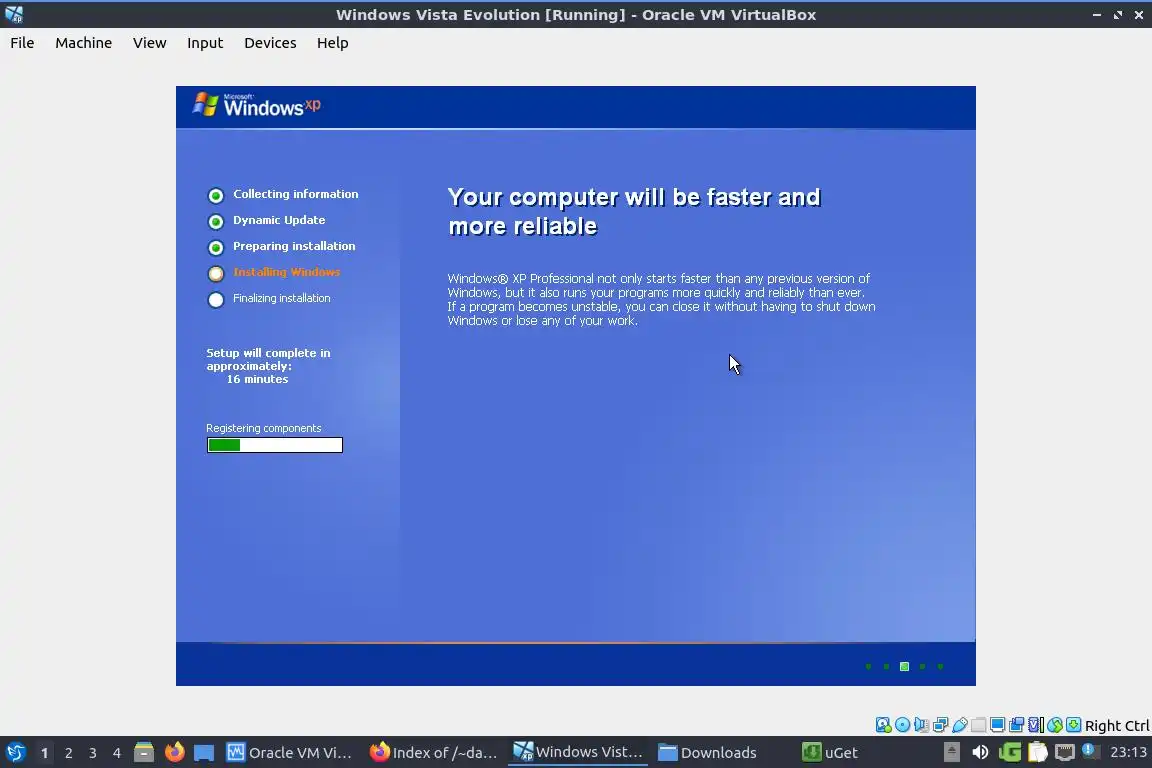Click the Preparing installation step bullet
1152x768 pixels.
tap(215, 248)
